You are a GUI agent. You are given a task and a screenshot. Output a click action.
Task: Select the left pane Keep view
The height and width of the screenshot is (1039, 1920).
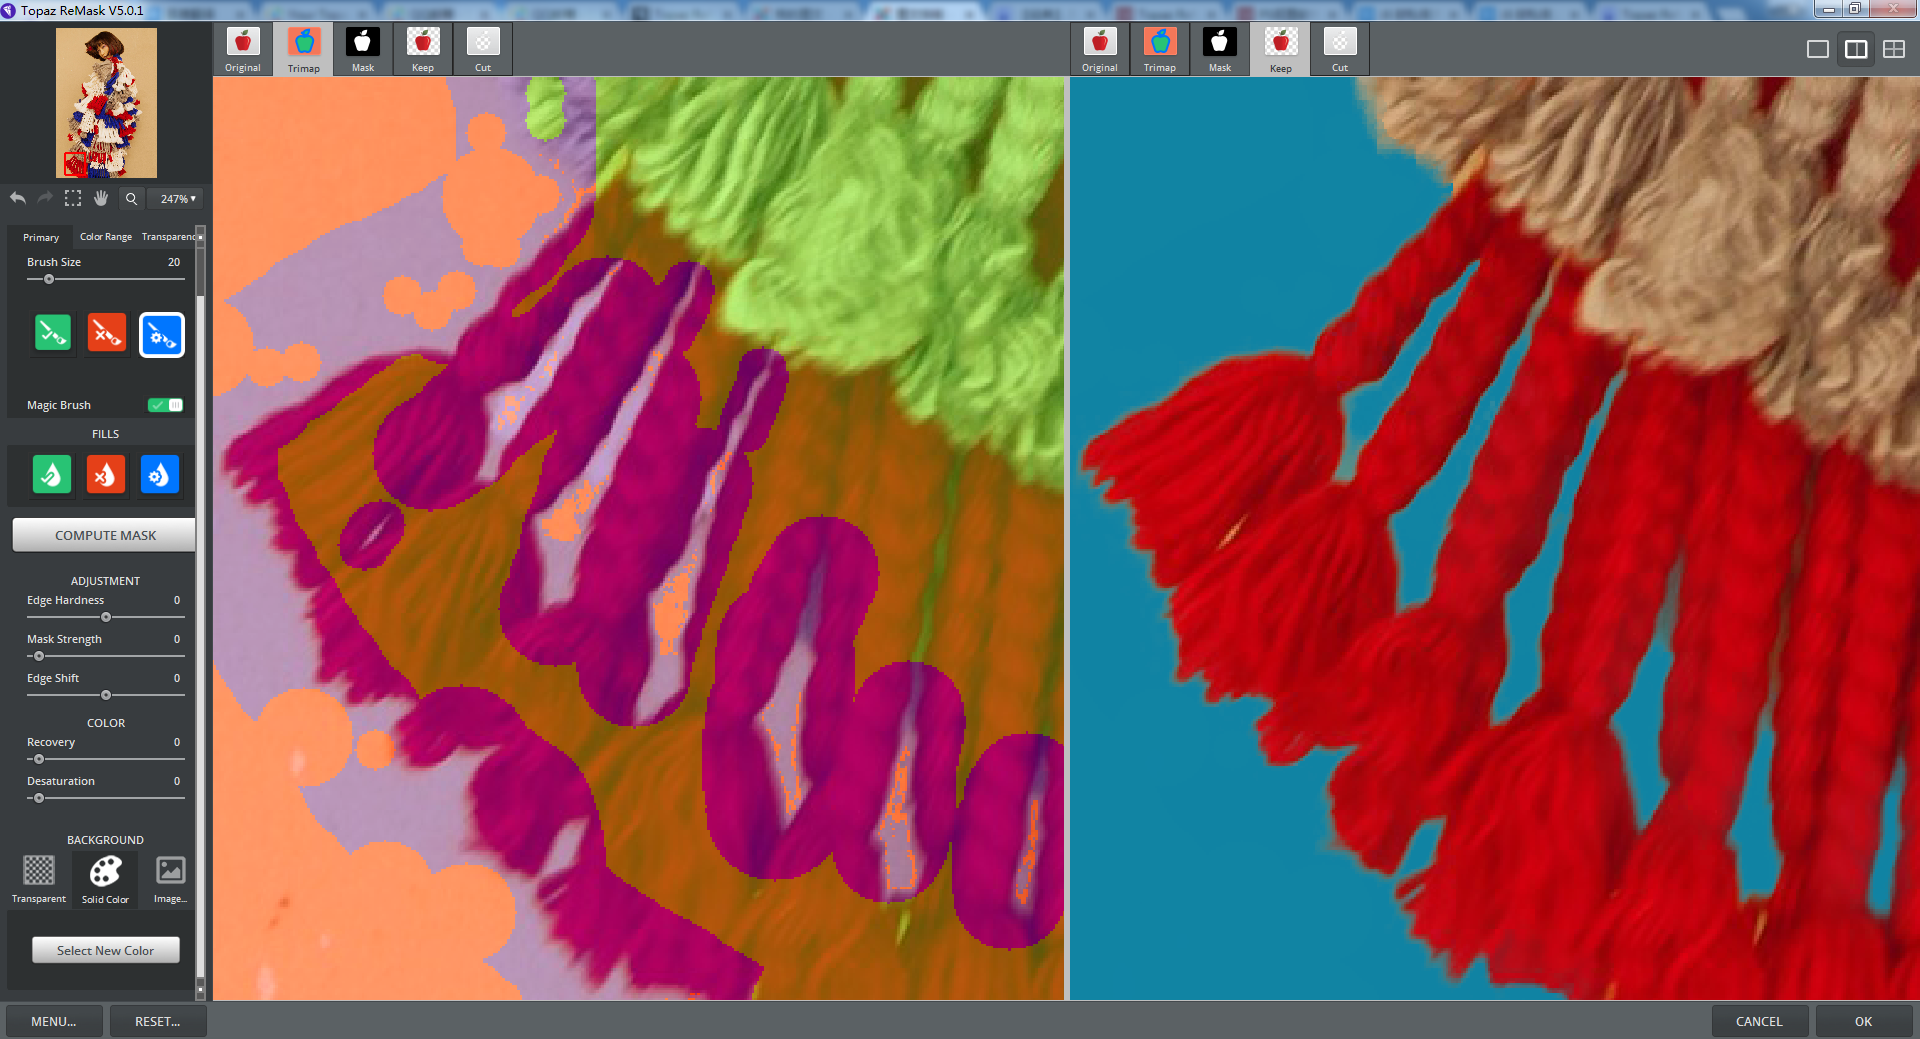pos(423,49)
